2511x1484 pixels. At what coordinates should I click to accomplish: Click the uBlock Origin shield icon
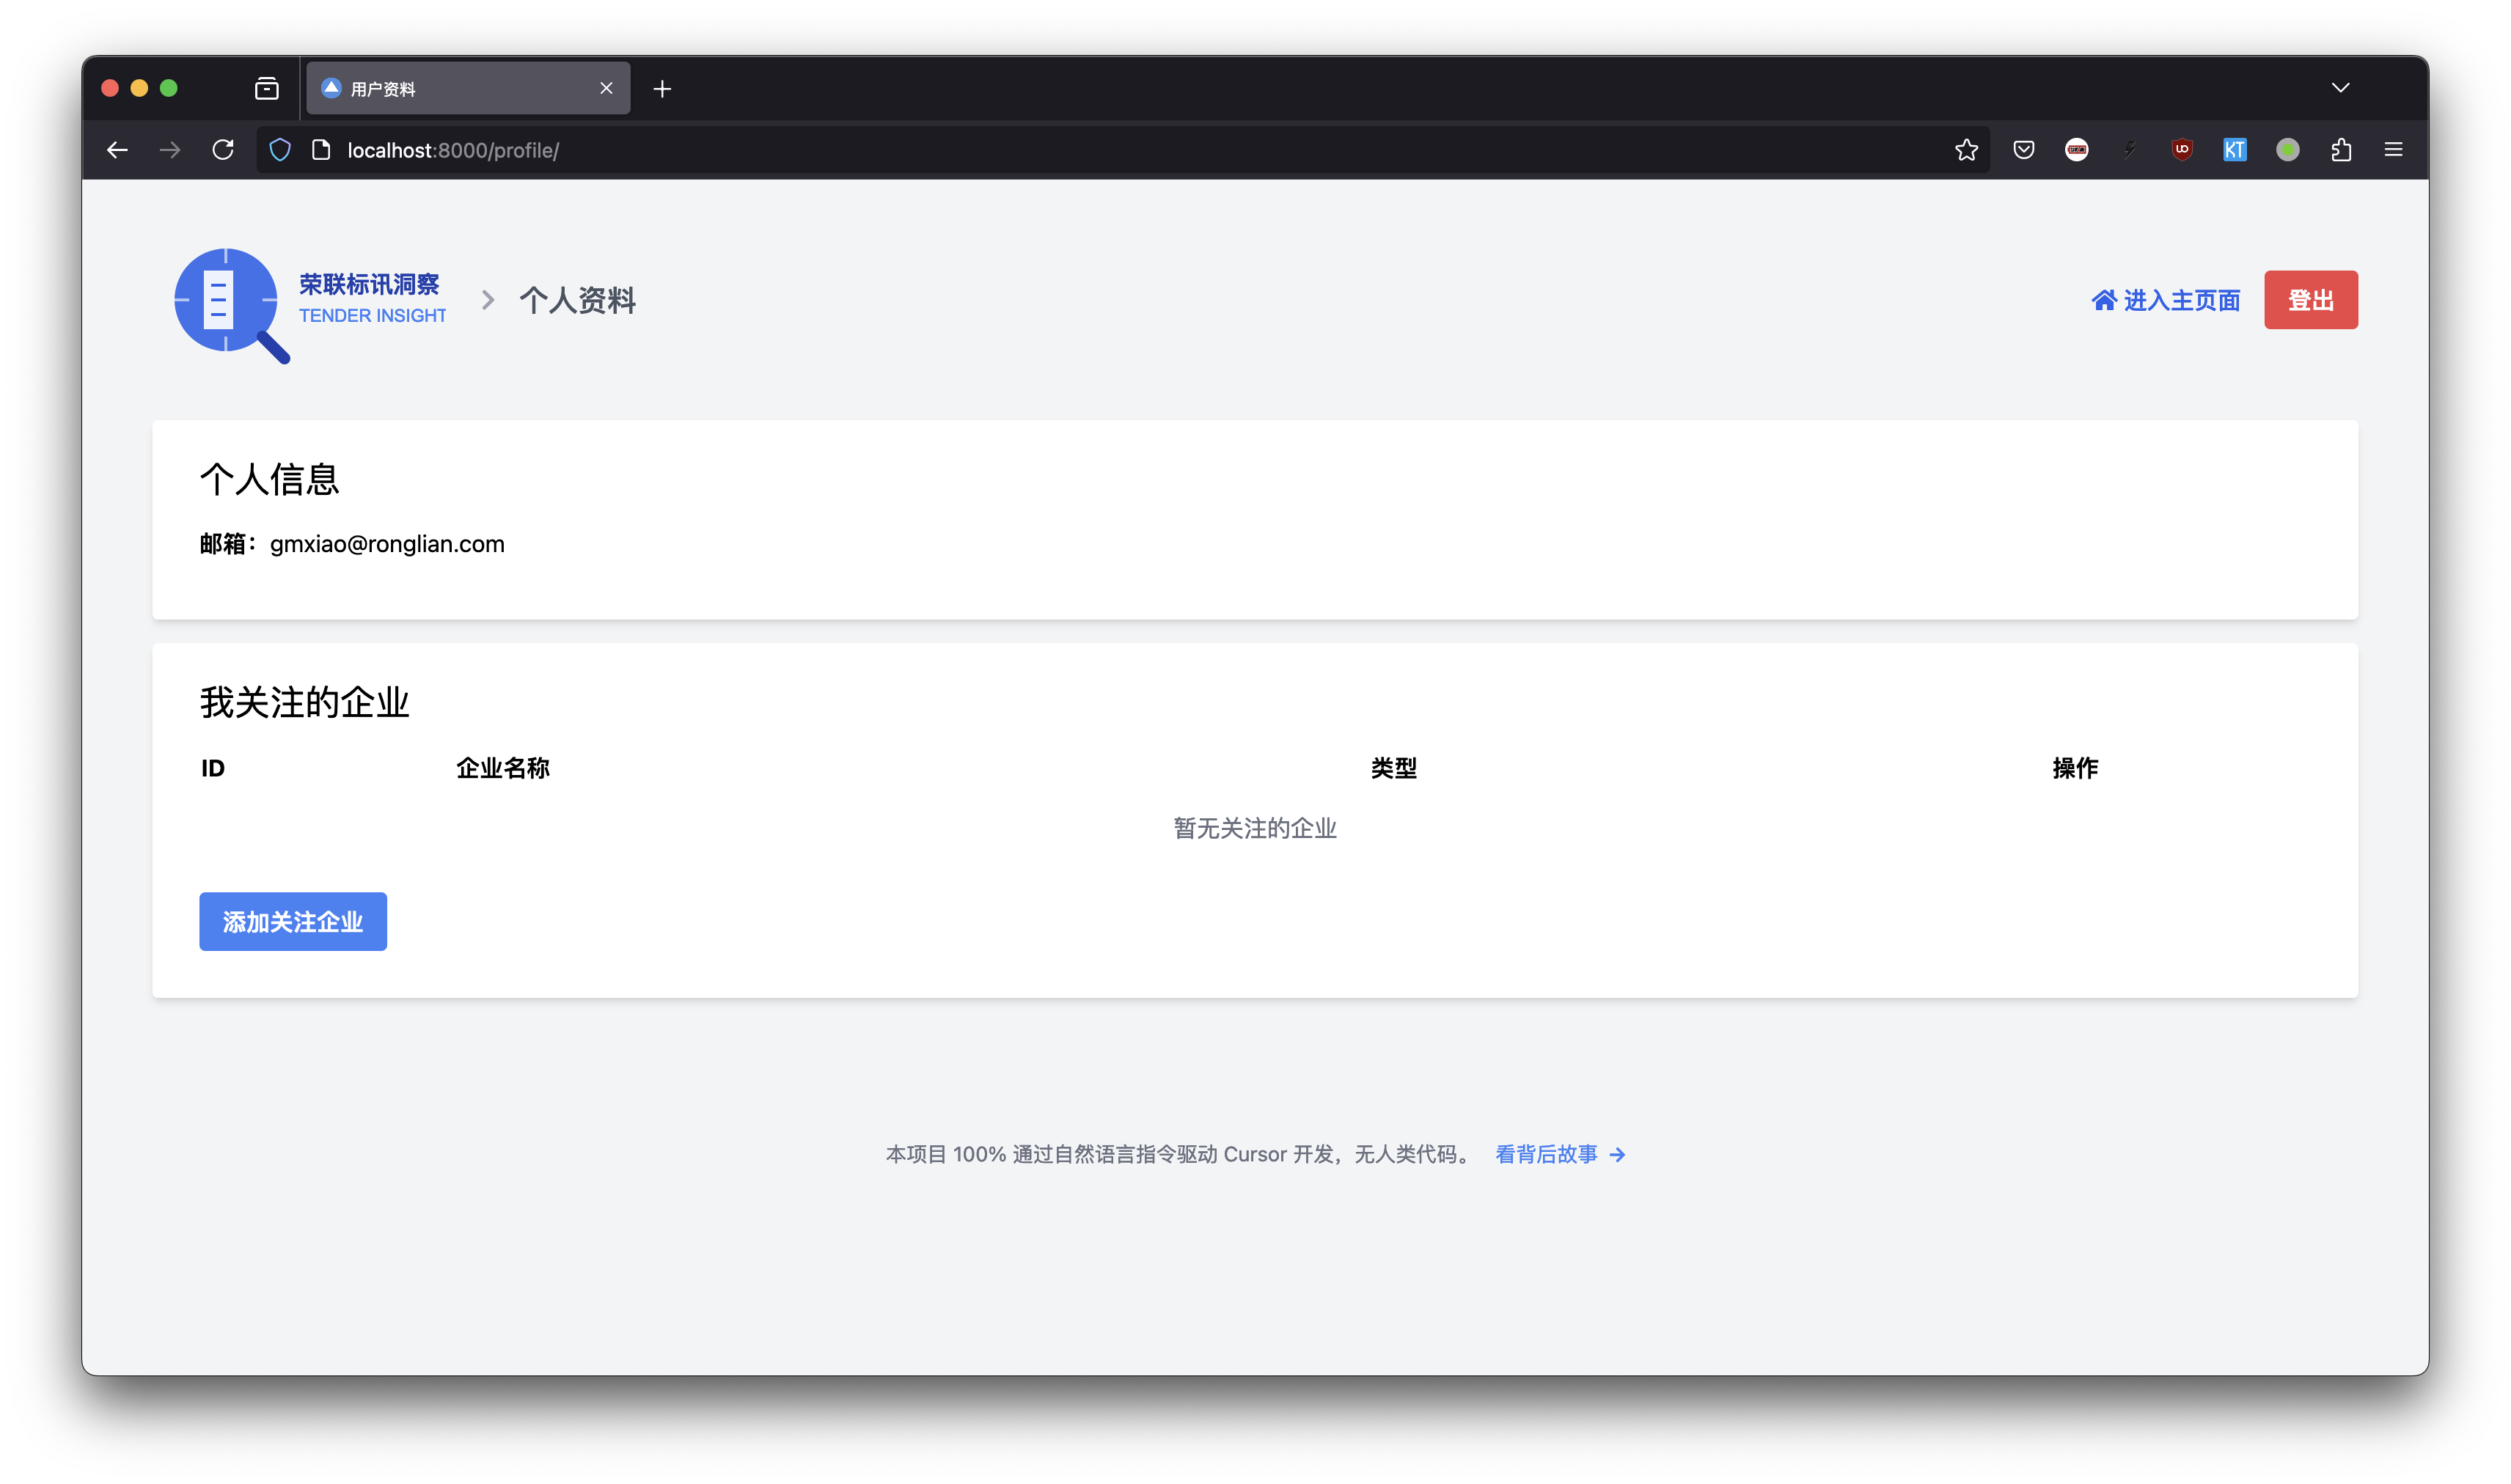[2182, 150]
